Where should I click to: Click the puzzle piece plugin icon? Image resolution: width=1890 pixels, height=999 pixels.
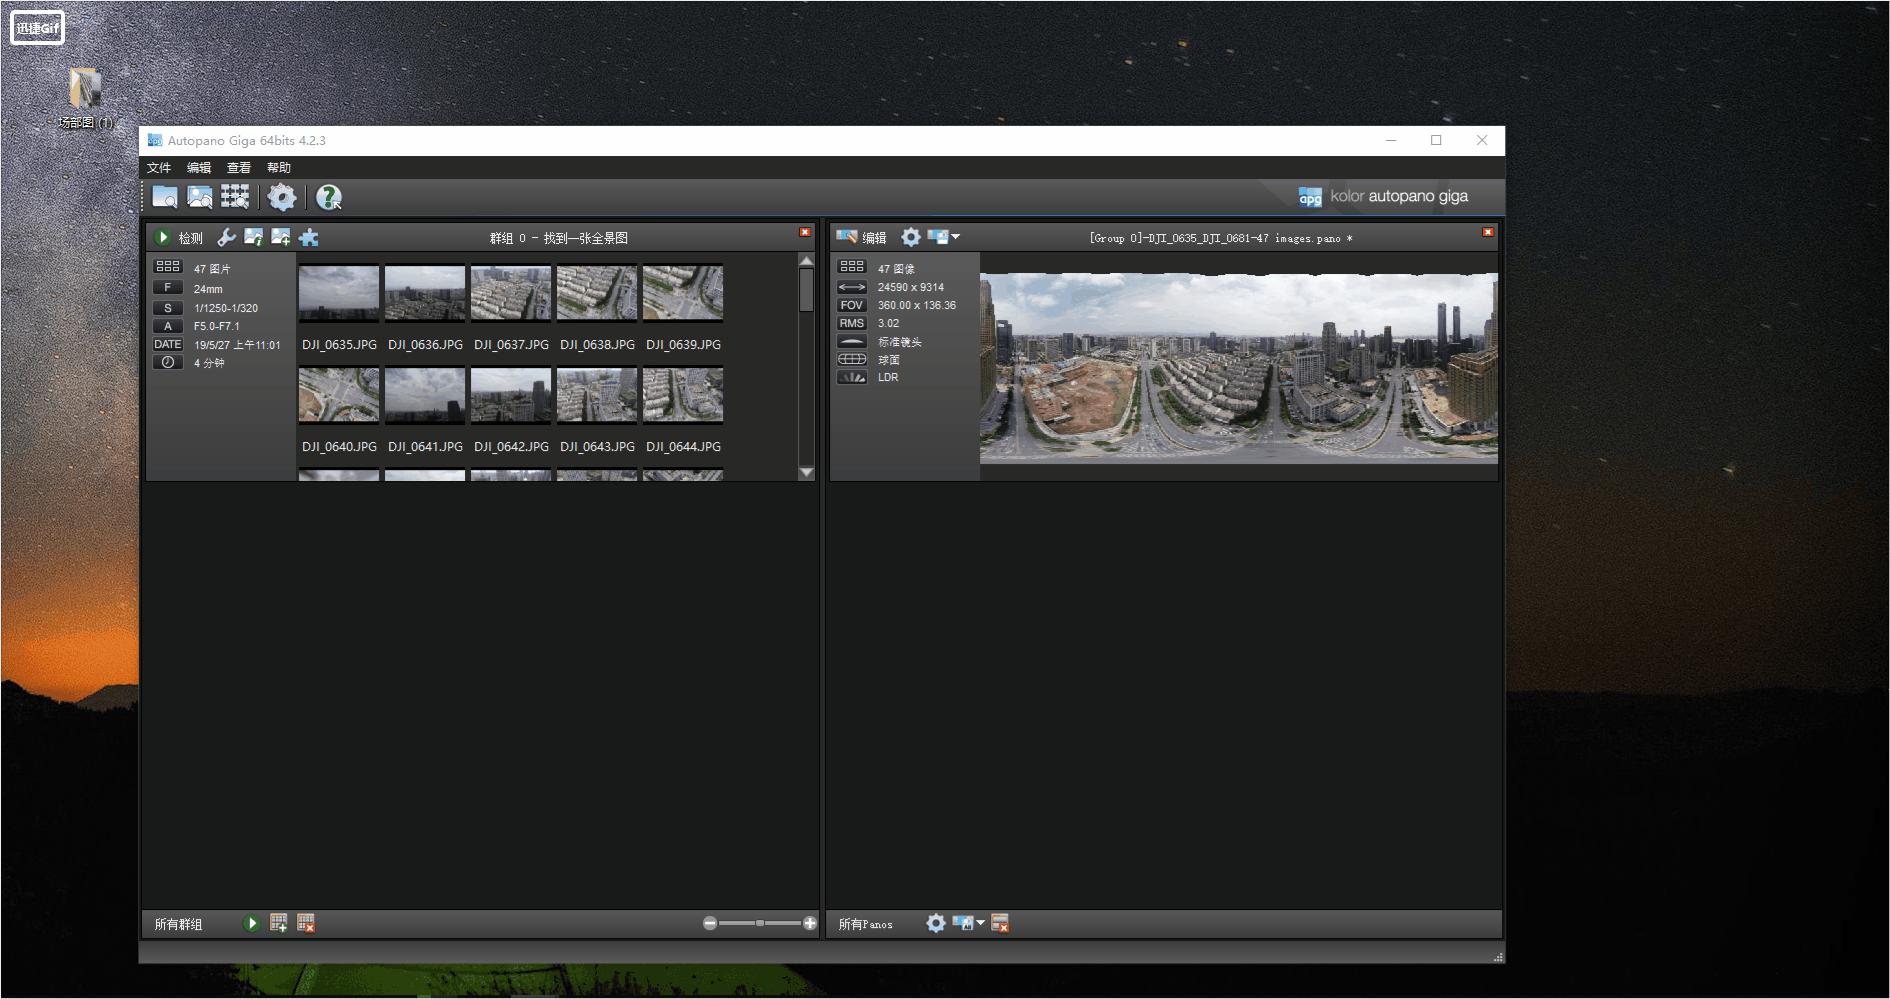point(309,237)
